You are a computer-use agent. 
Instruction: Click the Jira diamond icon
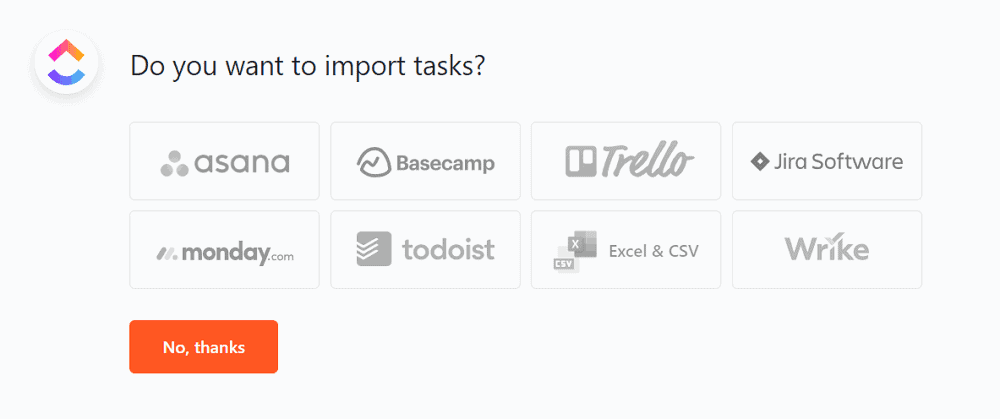(760, 161)
